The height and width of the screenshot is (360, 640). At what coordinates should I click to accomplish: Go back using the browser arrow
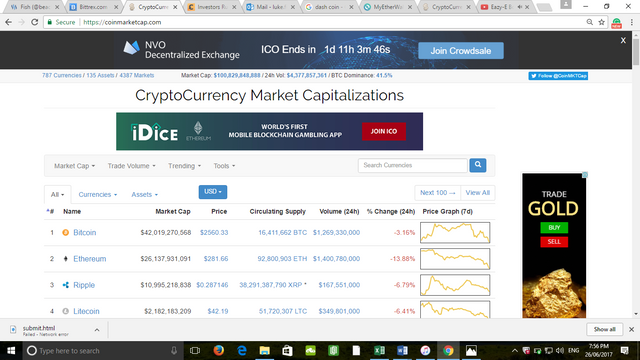tap(9, 22)
